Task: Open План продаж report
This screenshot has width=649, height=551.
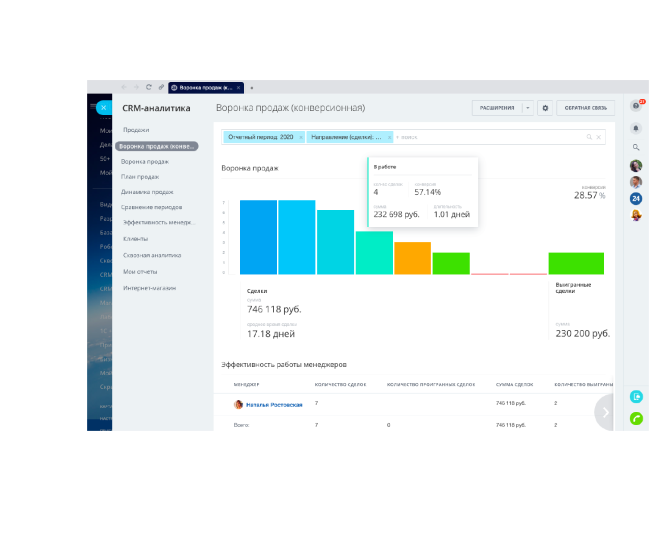Action: (x=140, y=177)
